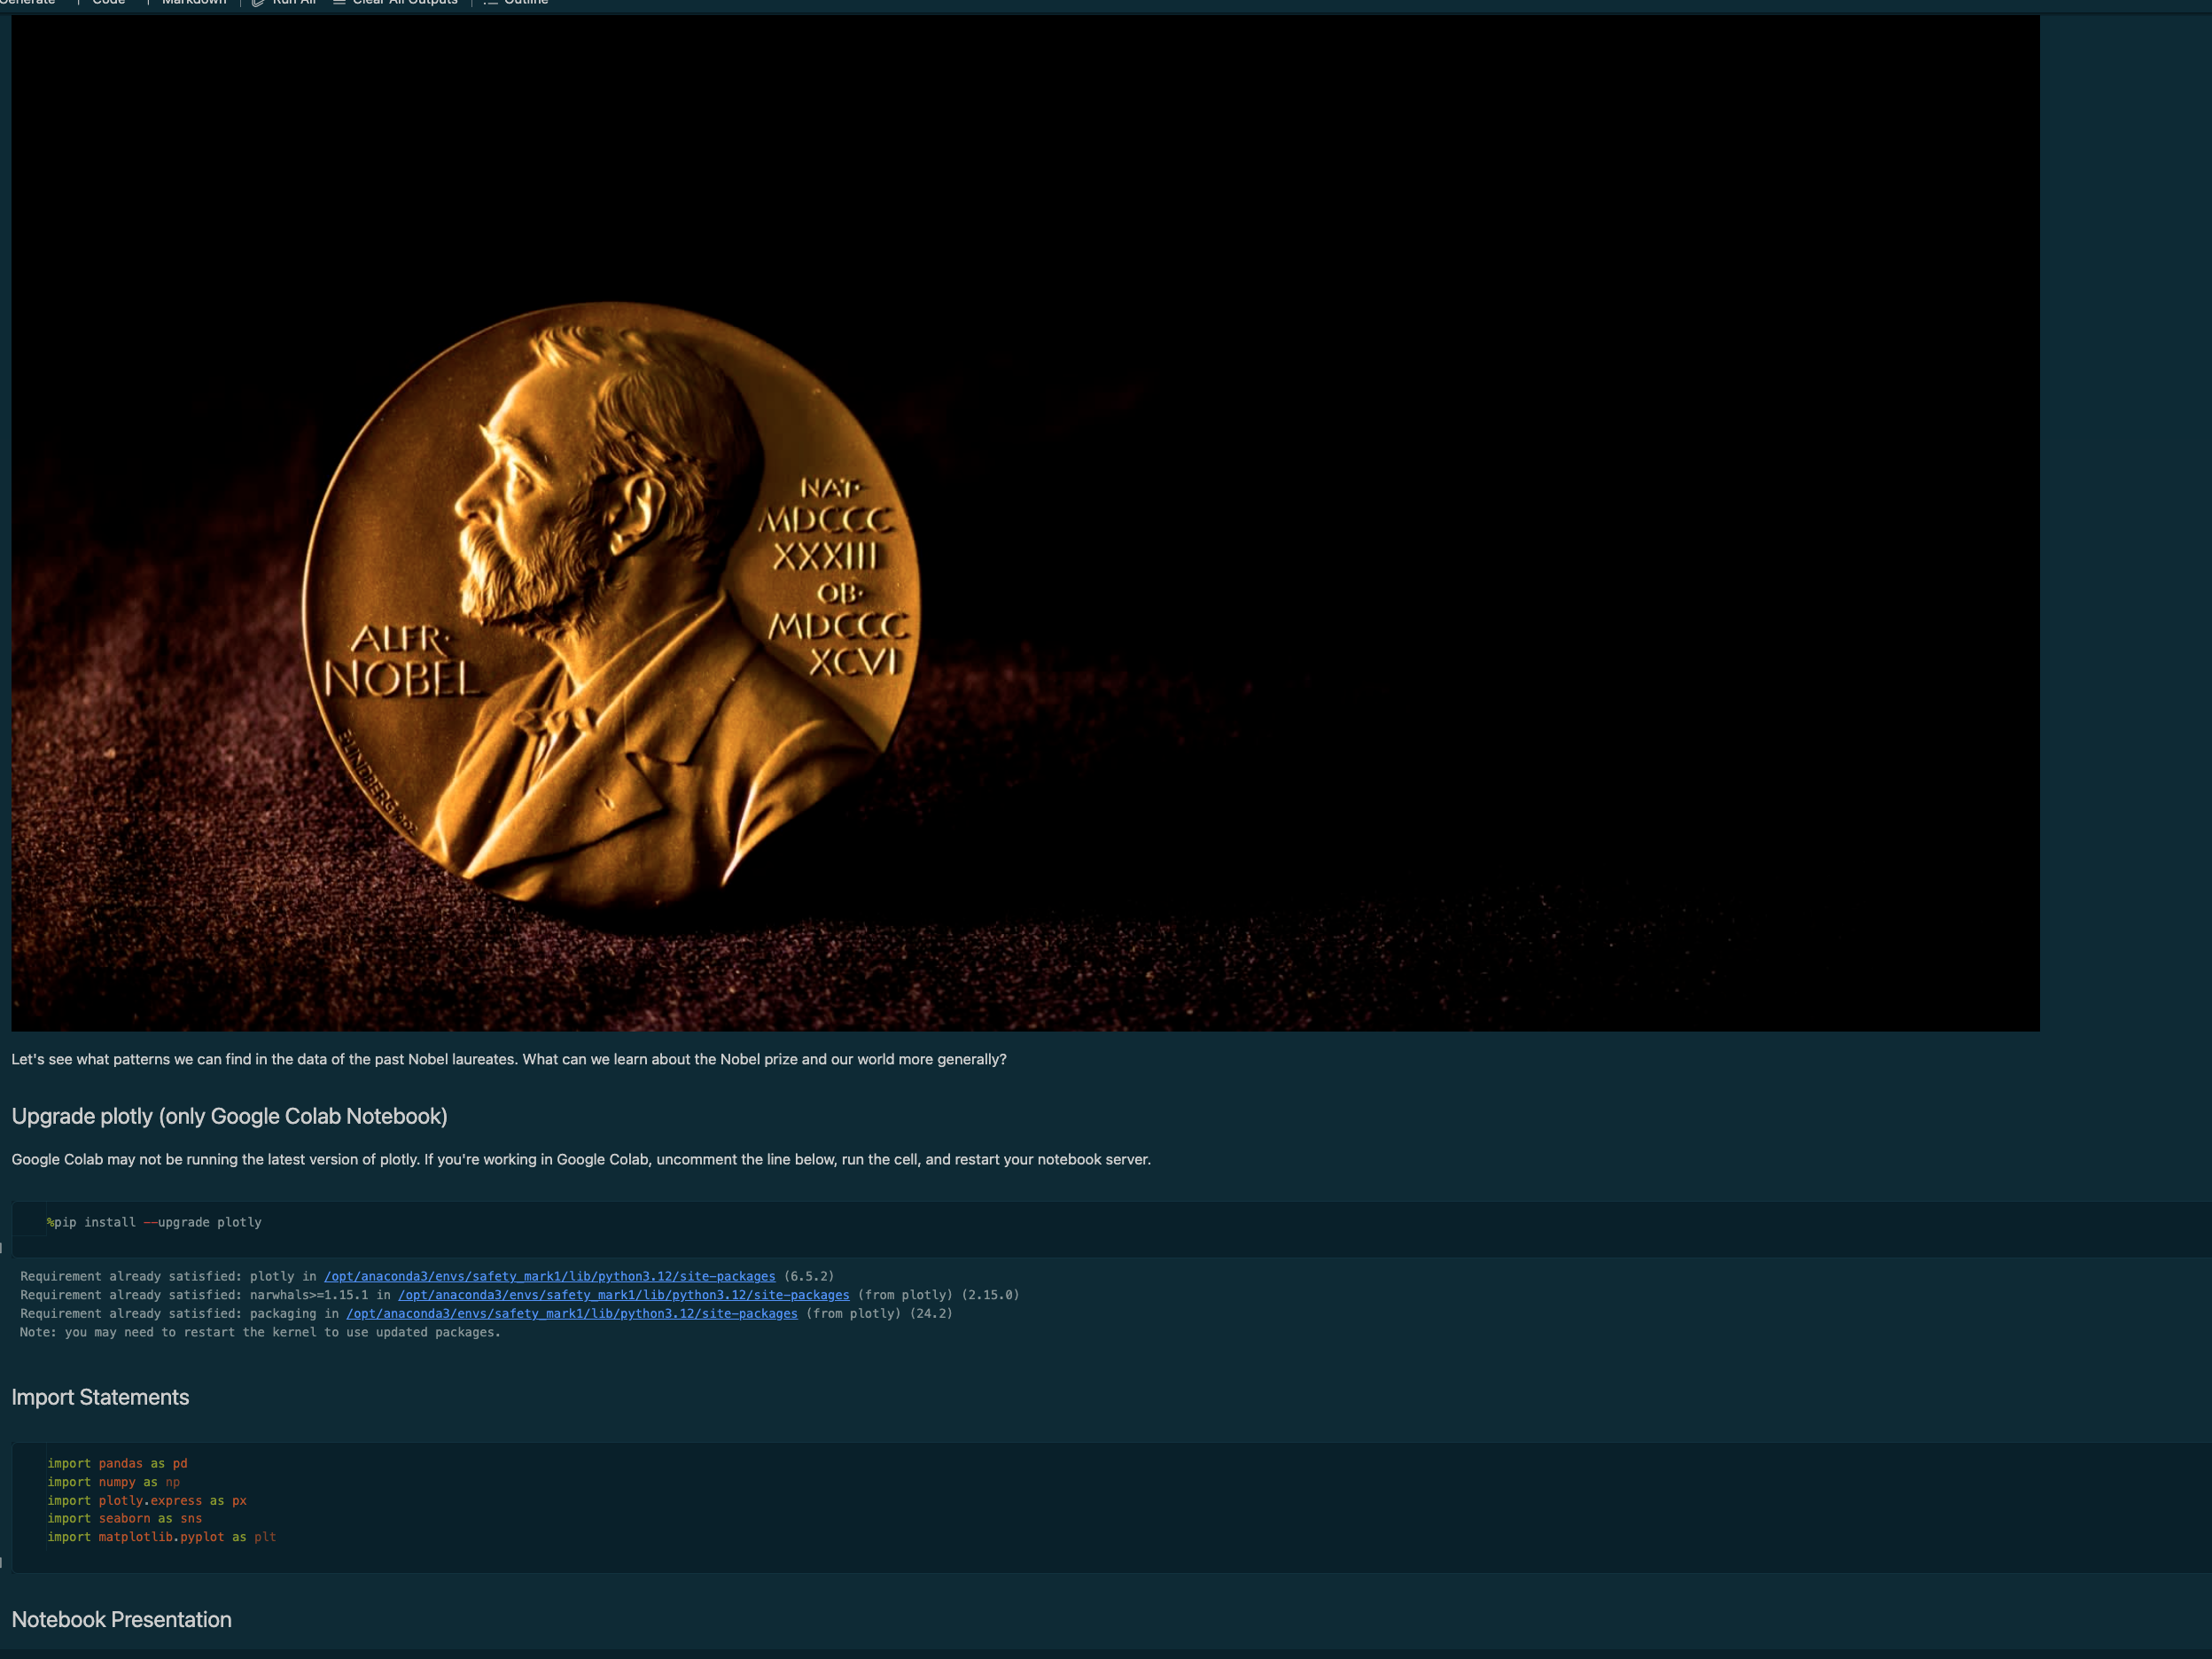
Task: Click the 'Notebook Presentation' heading
Action: point(121,1619)
